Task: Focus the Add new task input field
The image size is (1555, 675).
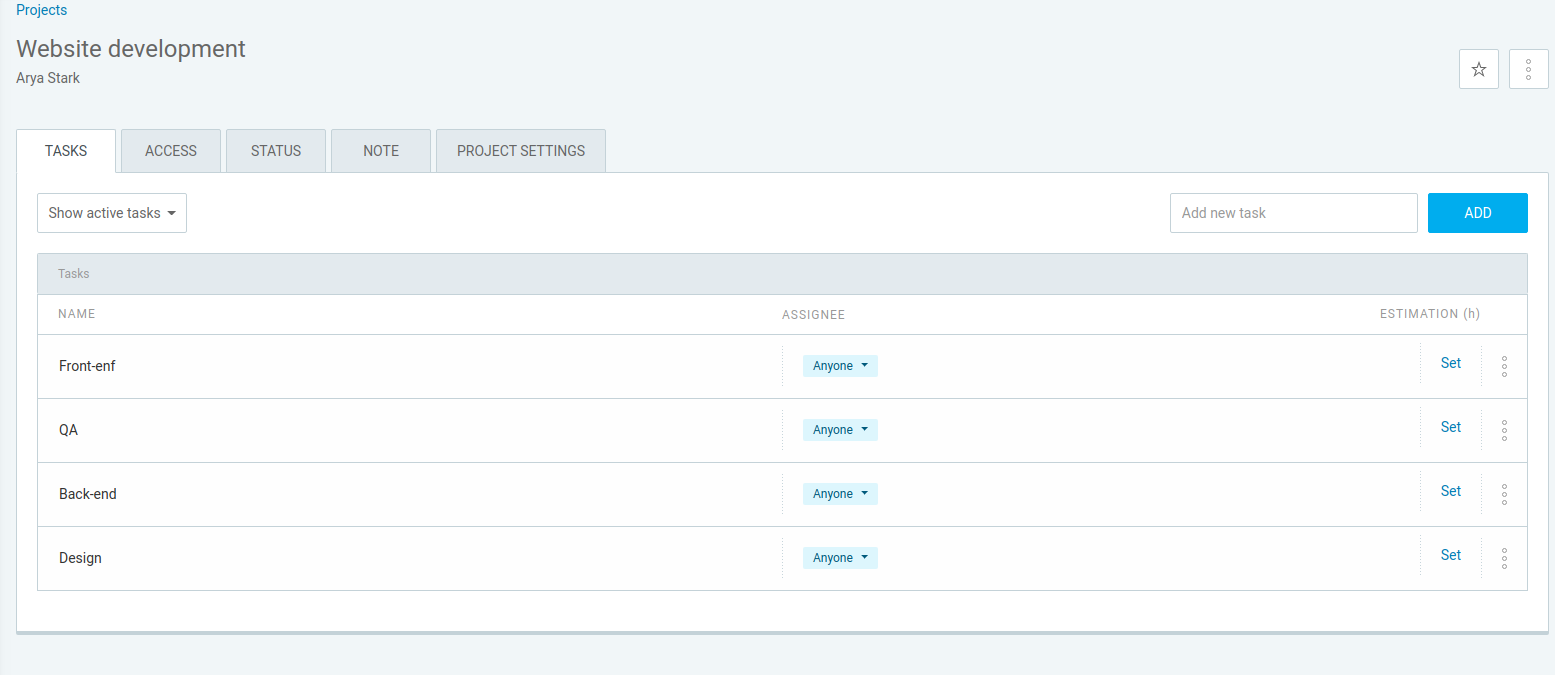Action: coord(1294,213)
